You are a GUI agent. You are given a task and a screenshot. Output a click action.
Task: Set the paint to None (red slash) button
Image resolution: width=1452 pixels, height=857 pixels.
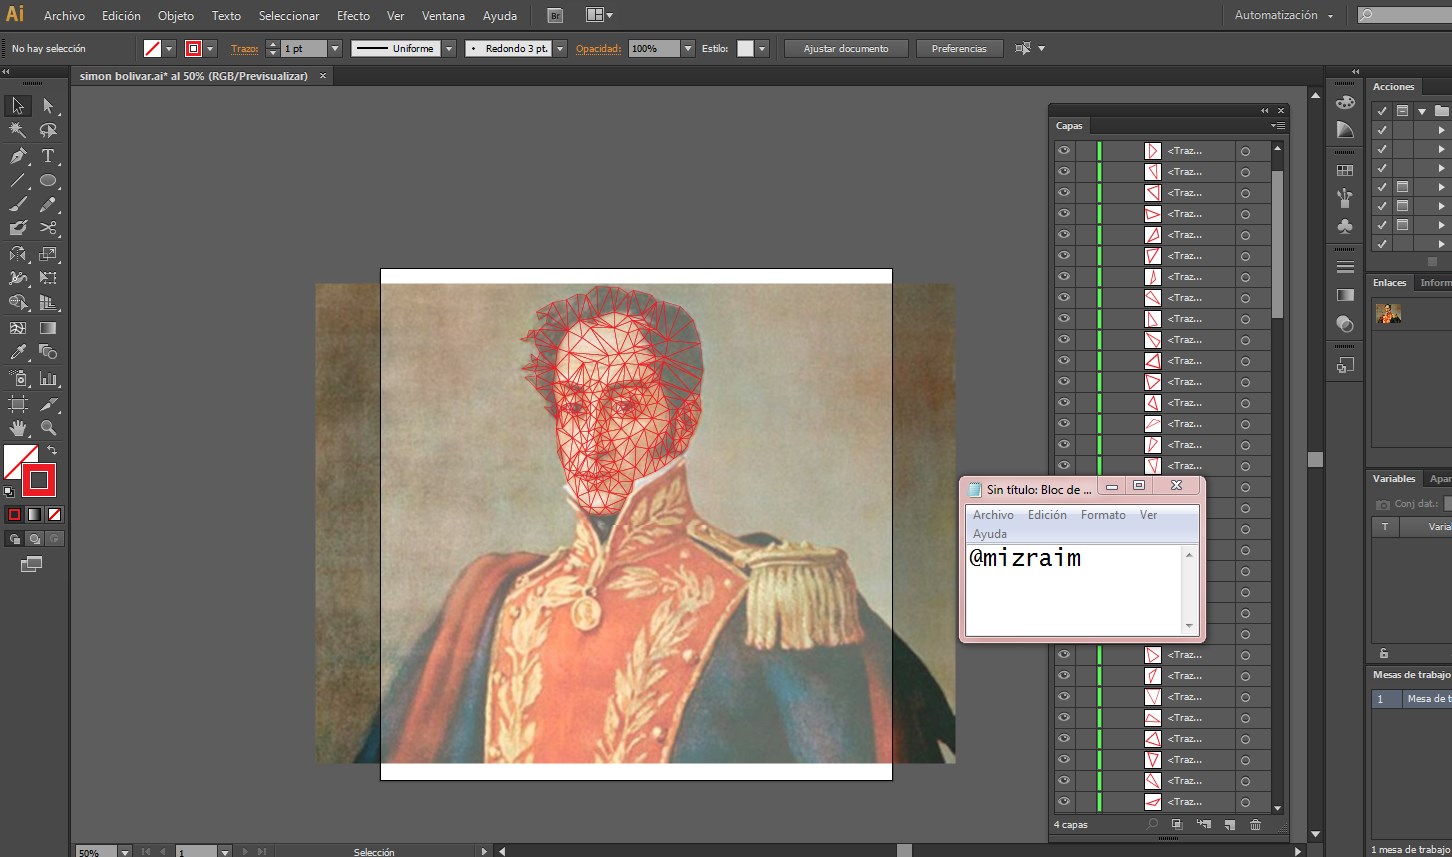55,515
